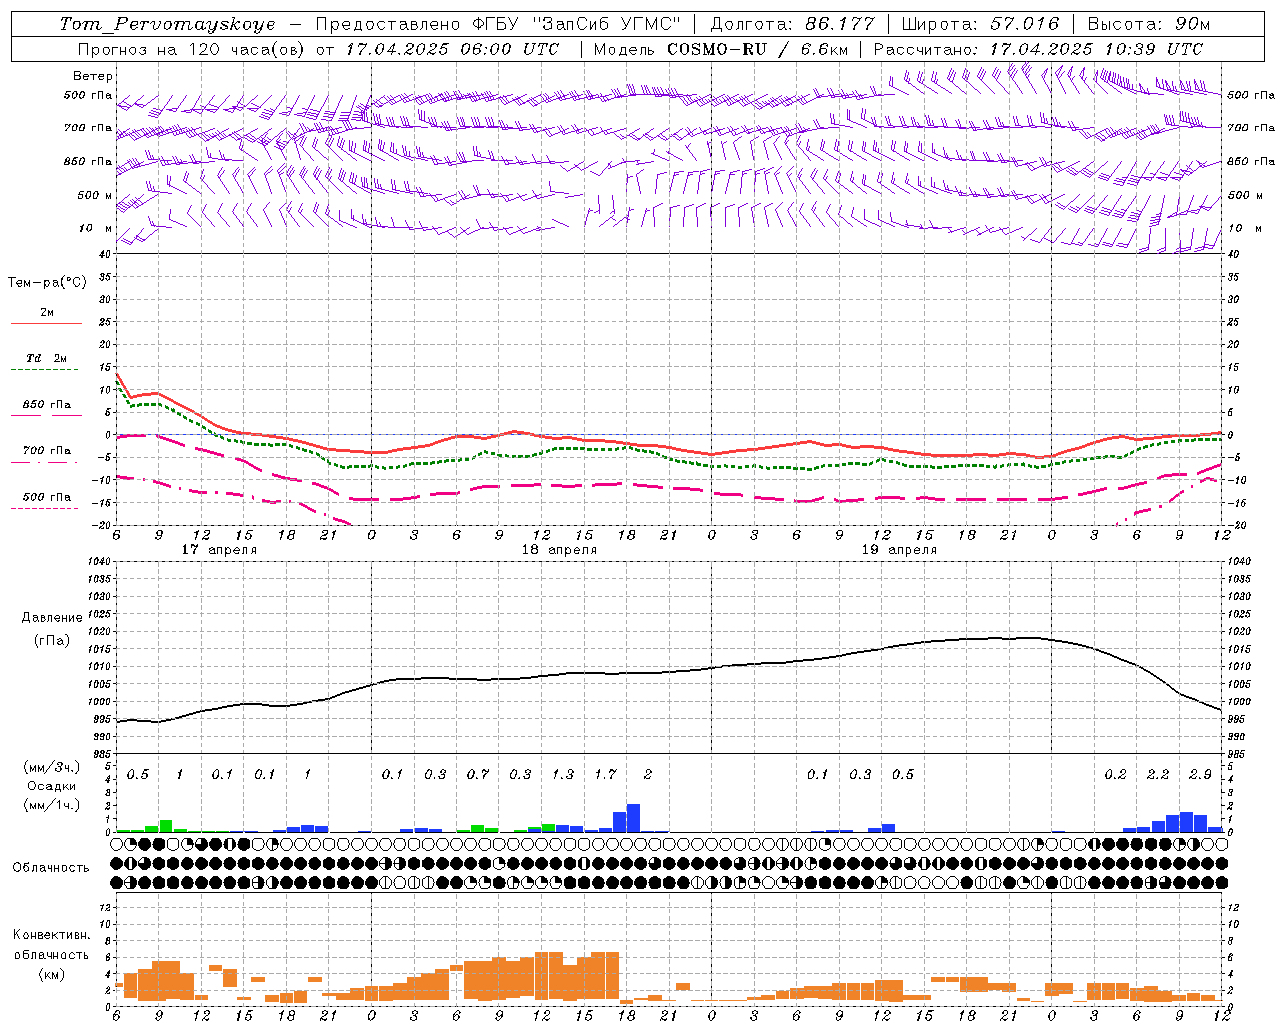Click the "Модель COSMO-RU / 6.6км" text
1280x1024 pixels.
pos(720,49)
